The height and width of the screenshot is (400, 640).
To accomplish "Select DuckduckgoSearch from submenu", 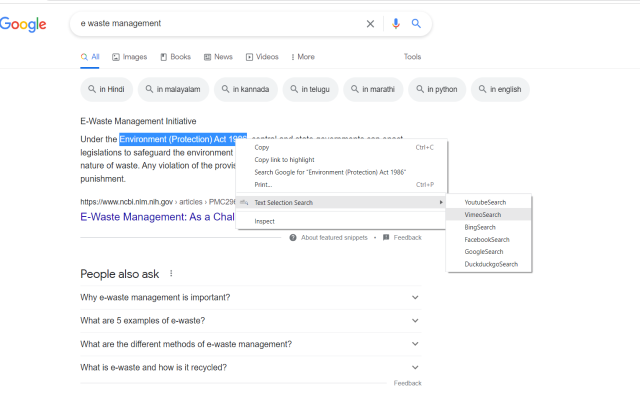I will point(489,264).
